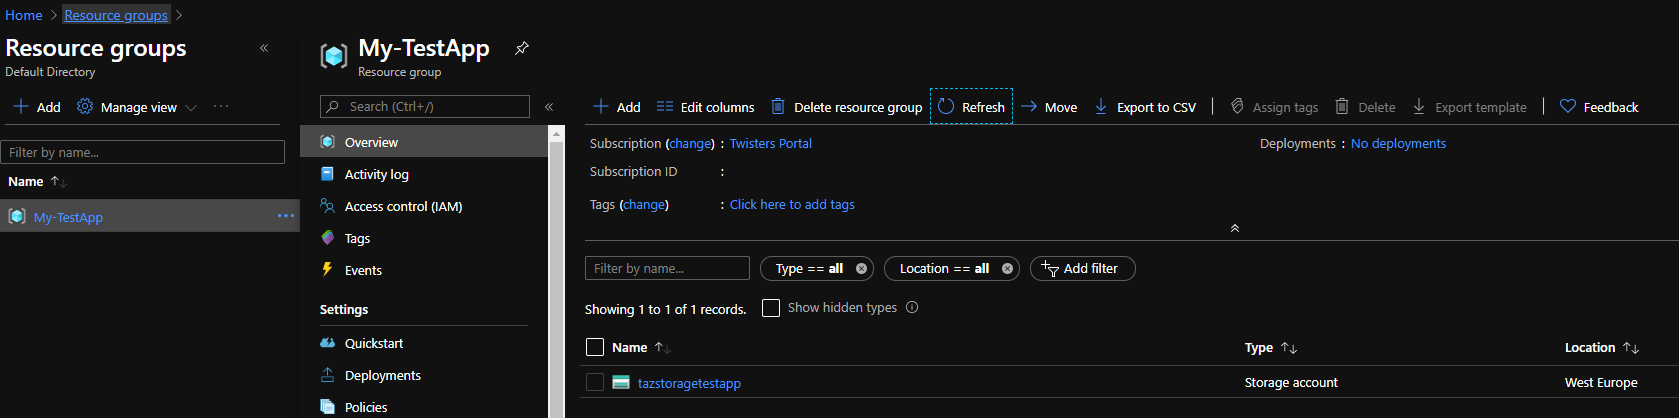This screenshot has width=1679, height=418.
Task: Remove the Type == all filter
Action: [x=861, y=269]
